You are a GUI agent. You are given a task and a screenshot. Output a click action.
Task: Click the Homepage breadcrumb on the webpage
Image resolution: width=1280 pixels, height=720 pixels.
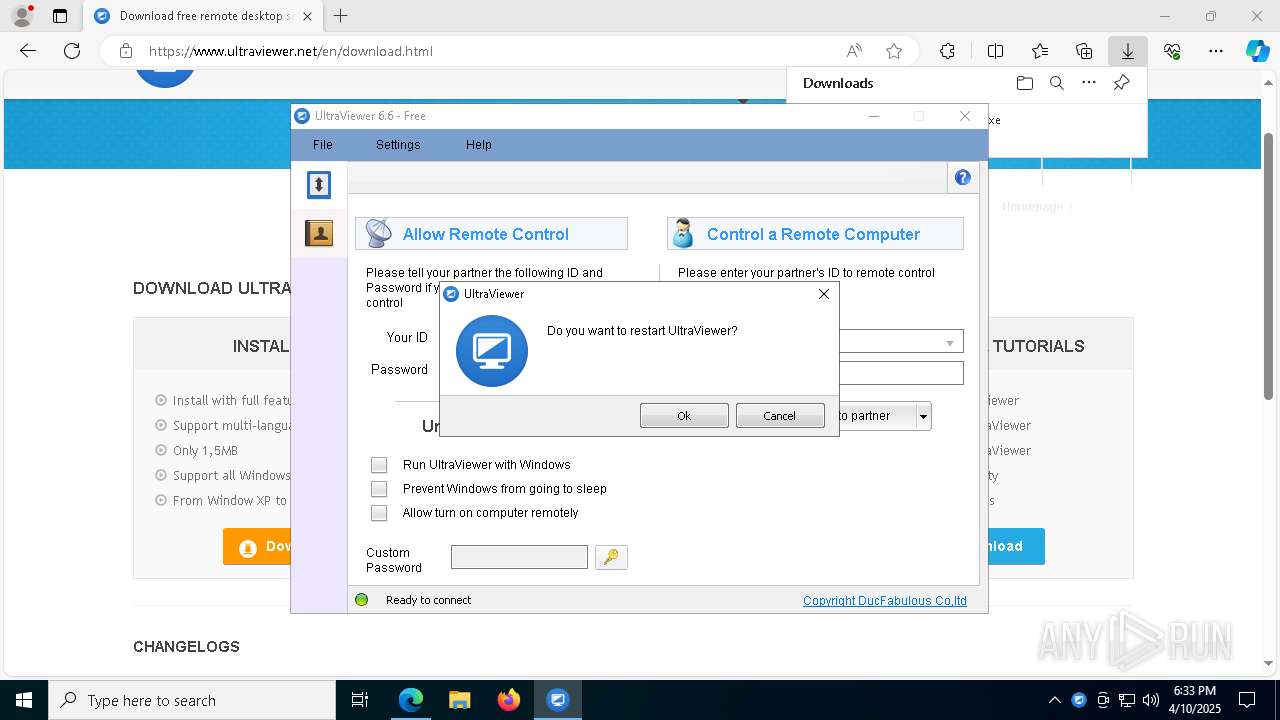pos(1032,207)
